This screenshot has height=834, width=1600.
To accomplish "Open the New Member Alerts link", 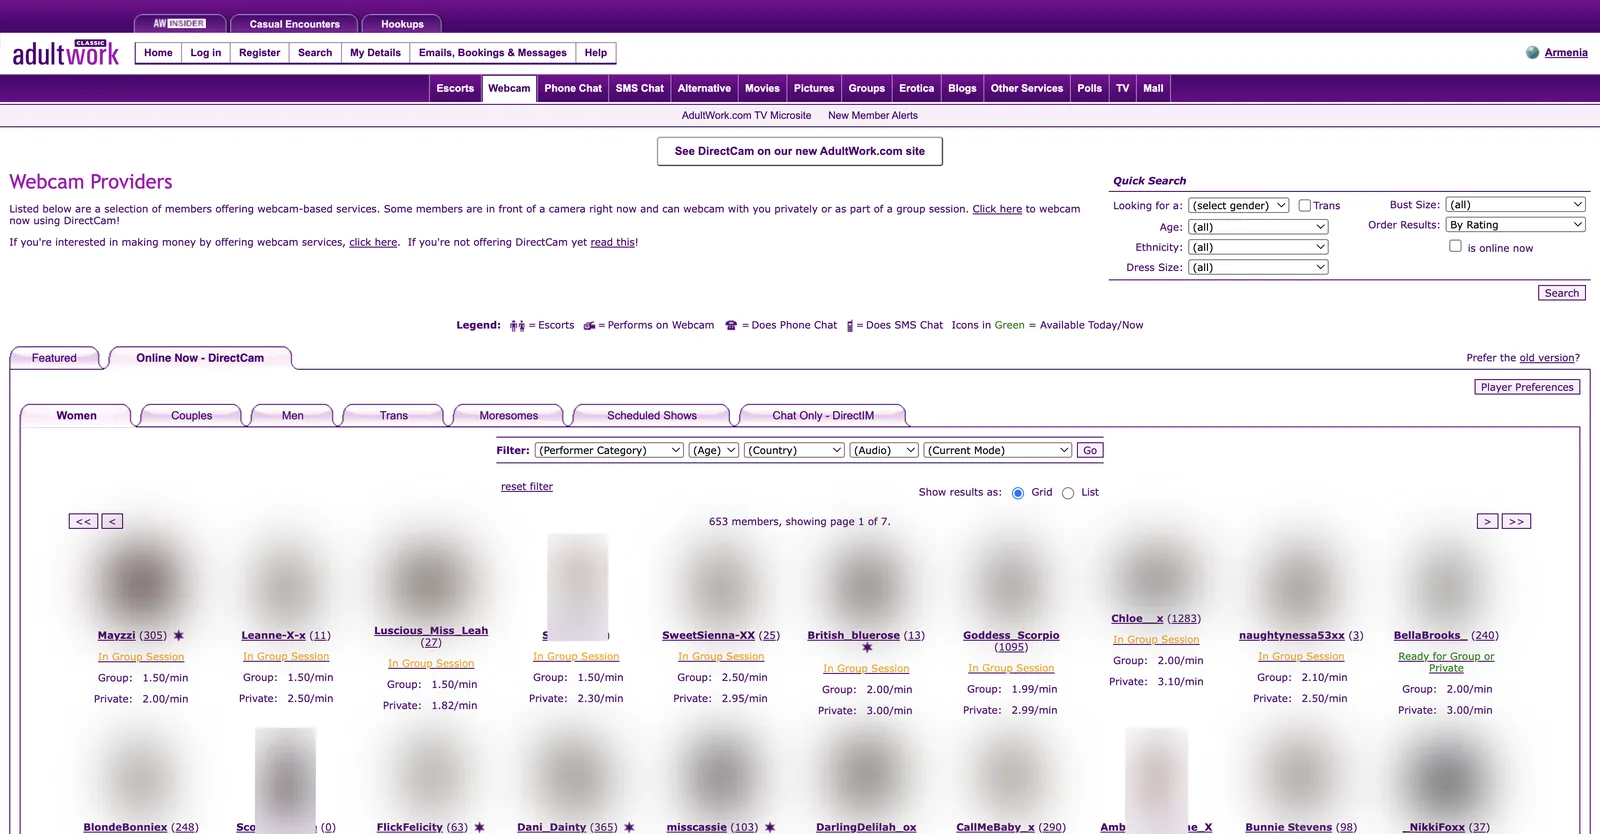I will [873, 116].
